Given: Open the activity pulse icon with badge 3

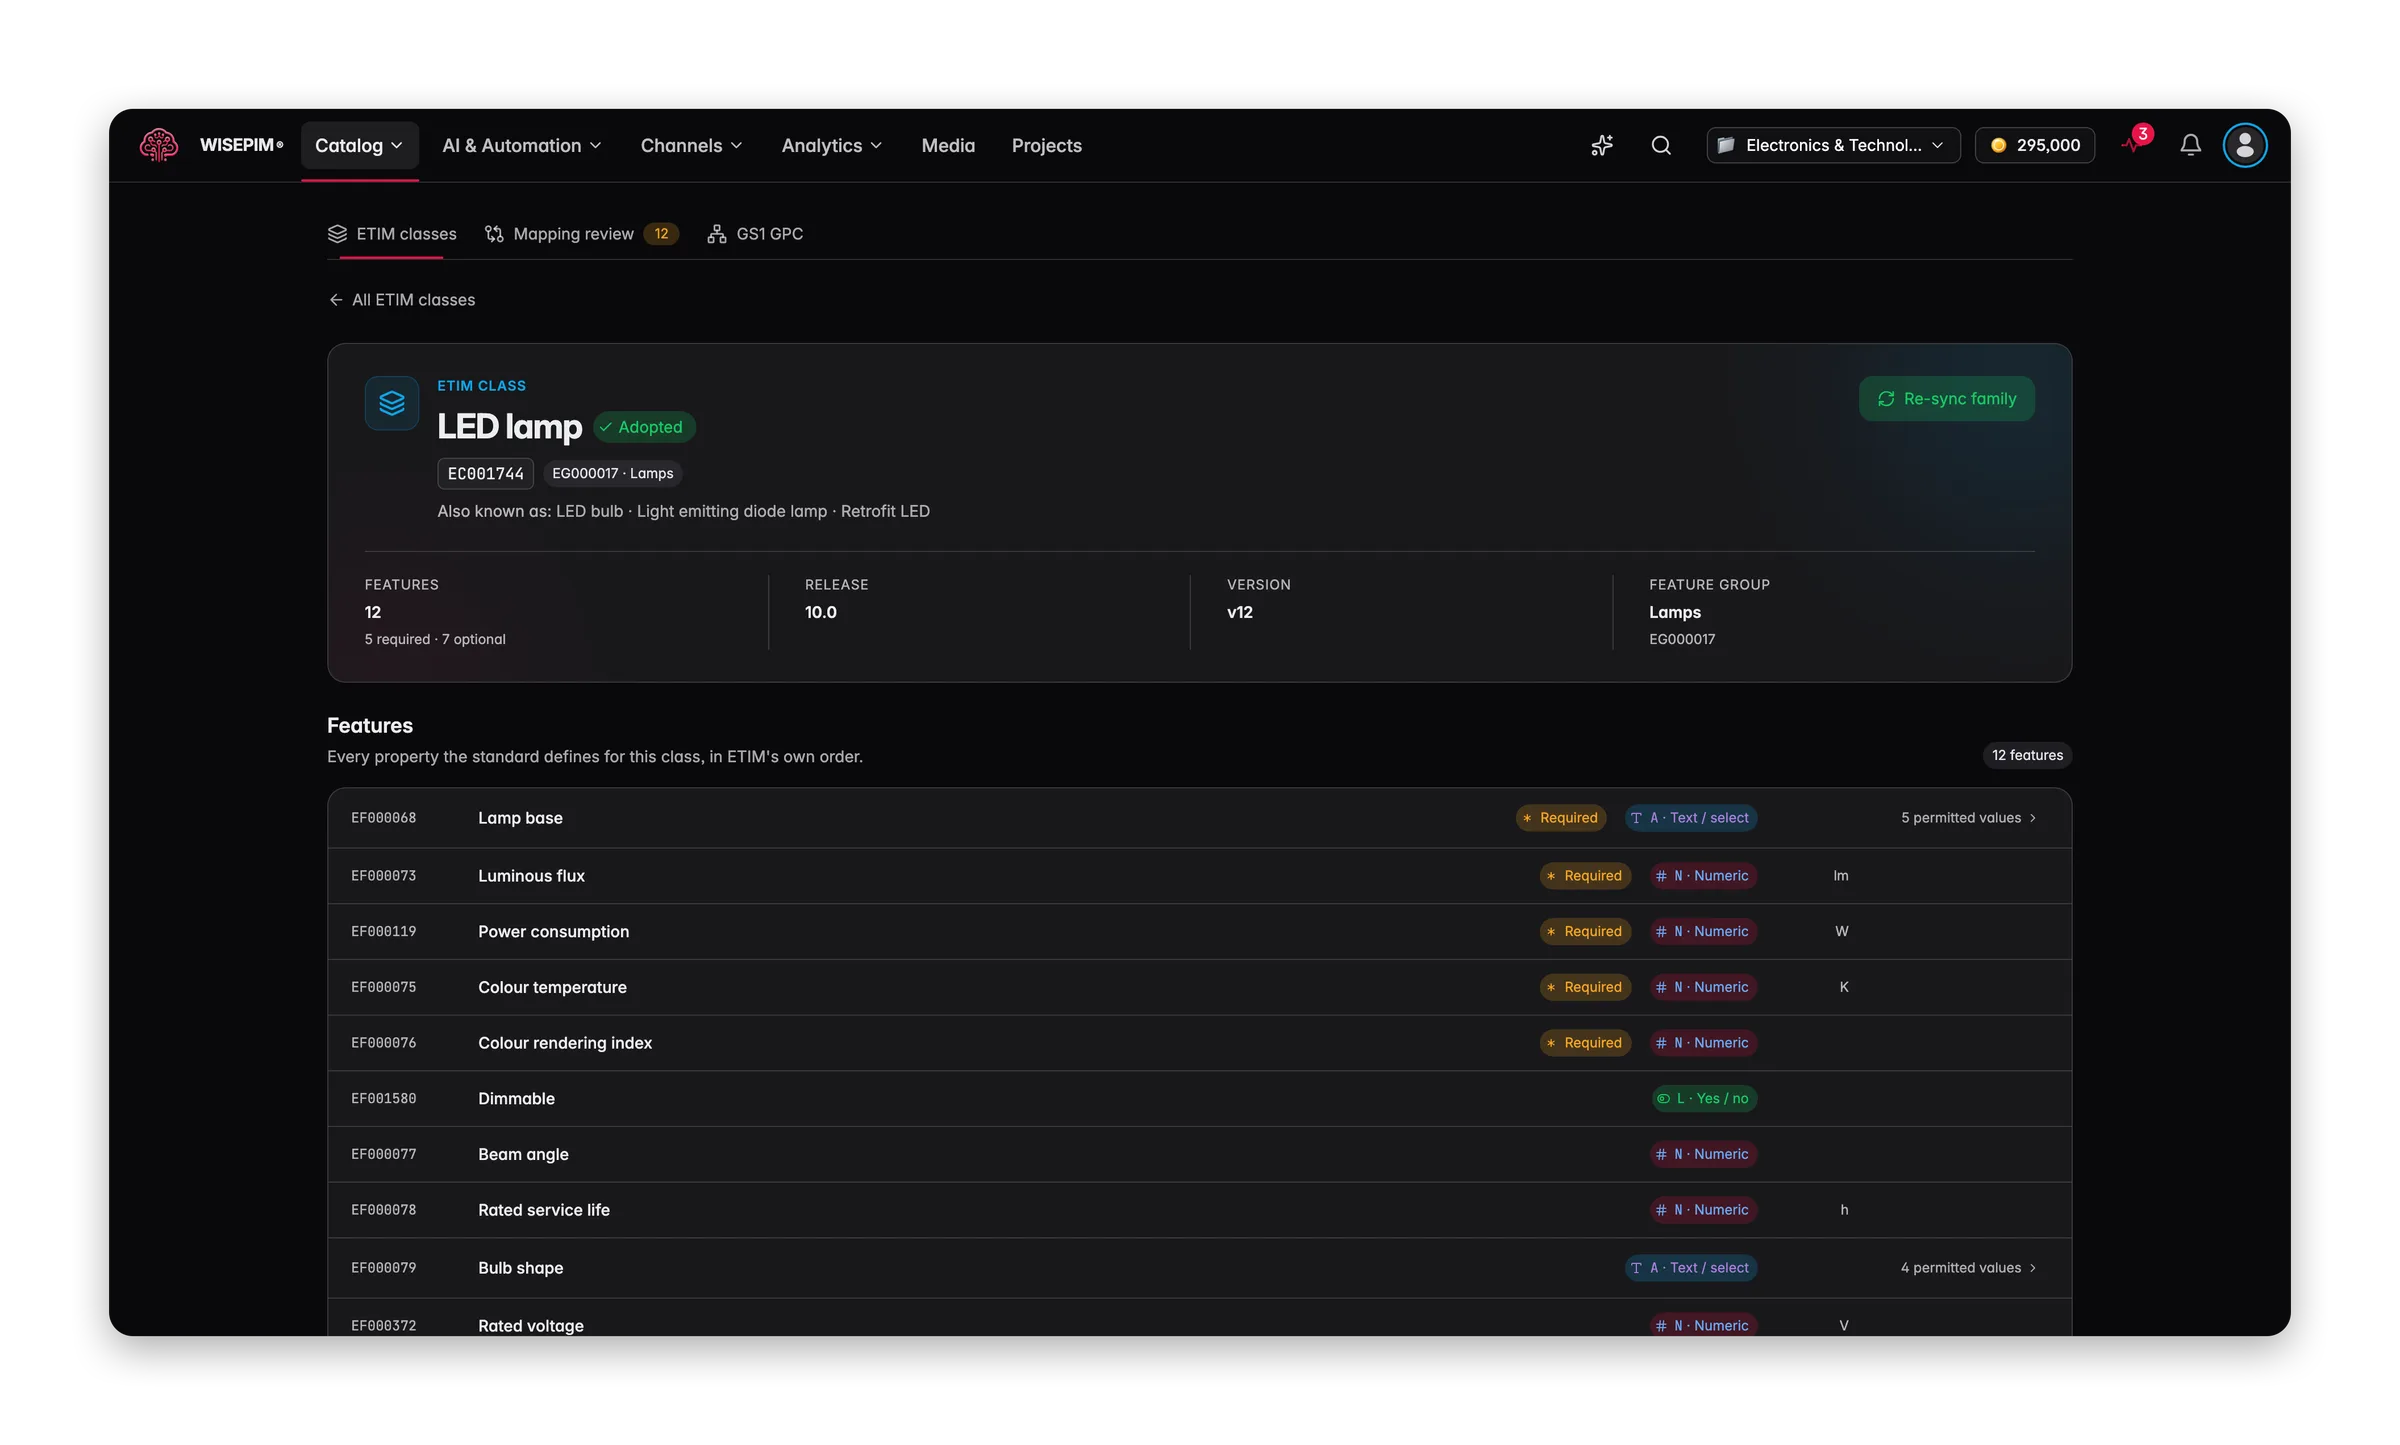Looking at the screenshot, I should pyautogui.click(x=2134, y=143).
